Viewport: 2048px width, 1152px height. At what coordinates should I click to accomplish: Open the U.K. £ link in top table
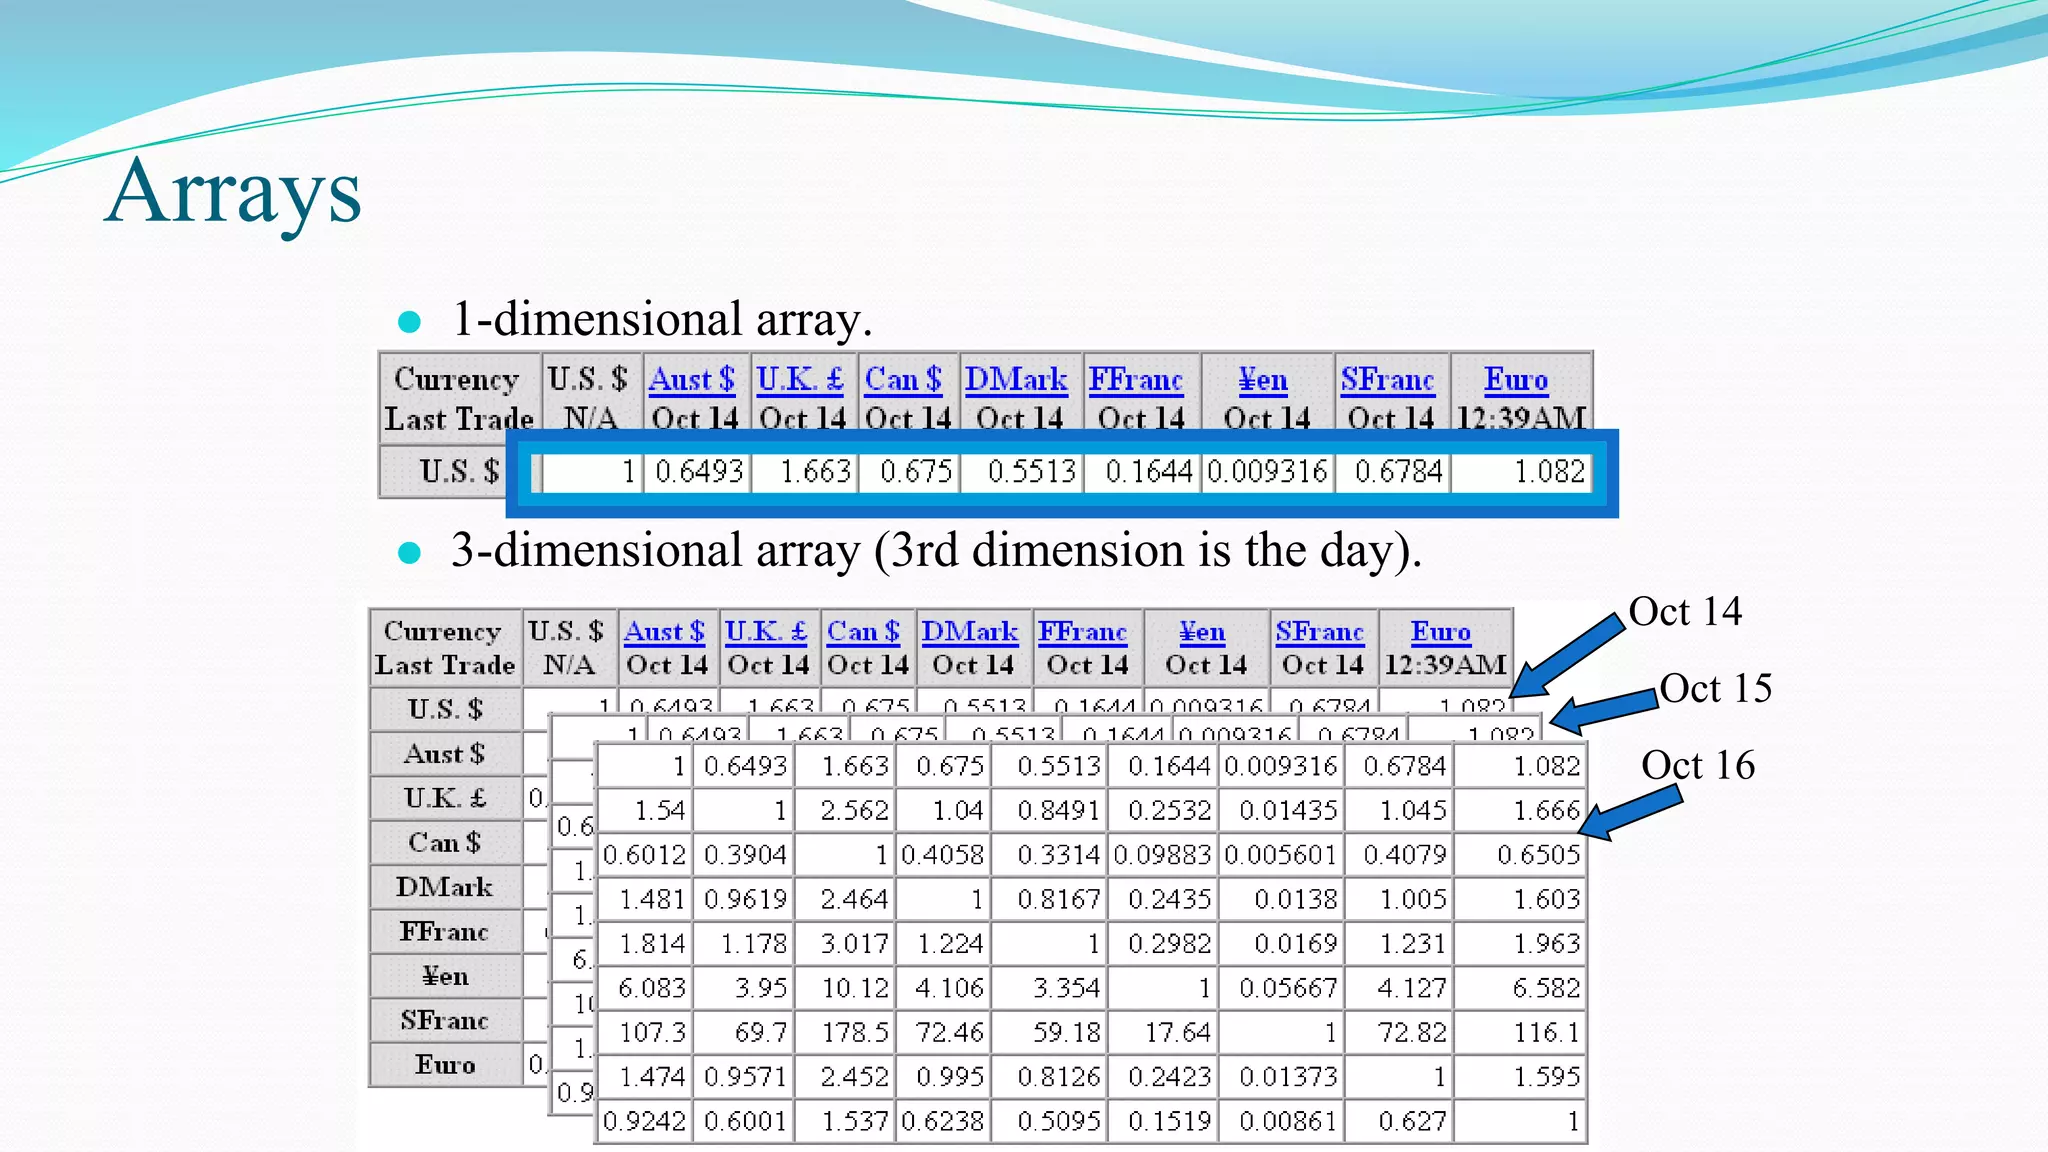pyautogui.click(x=799, y=380)
